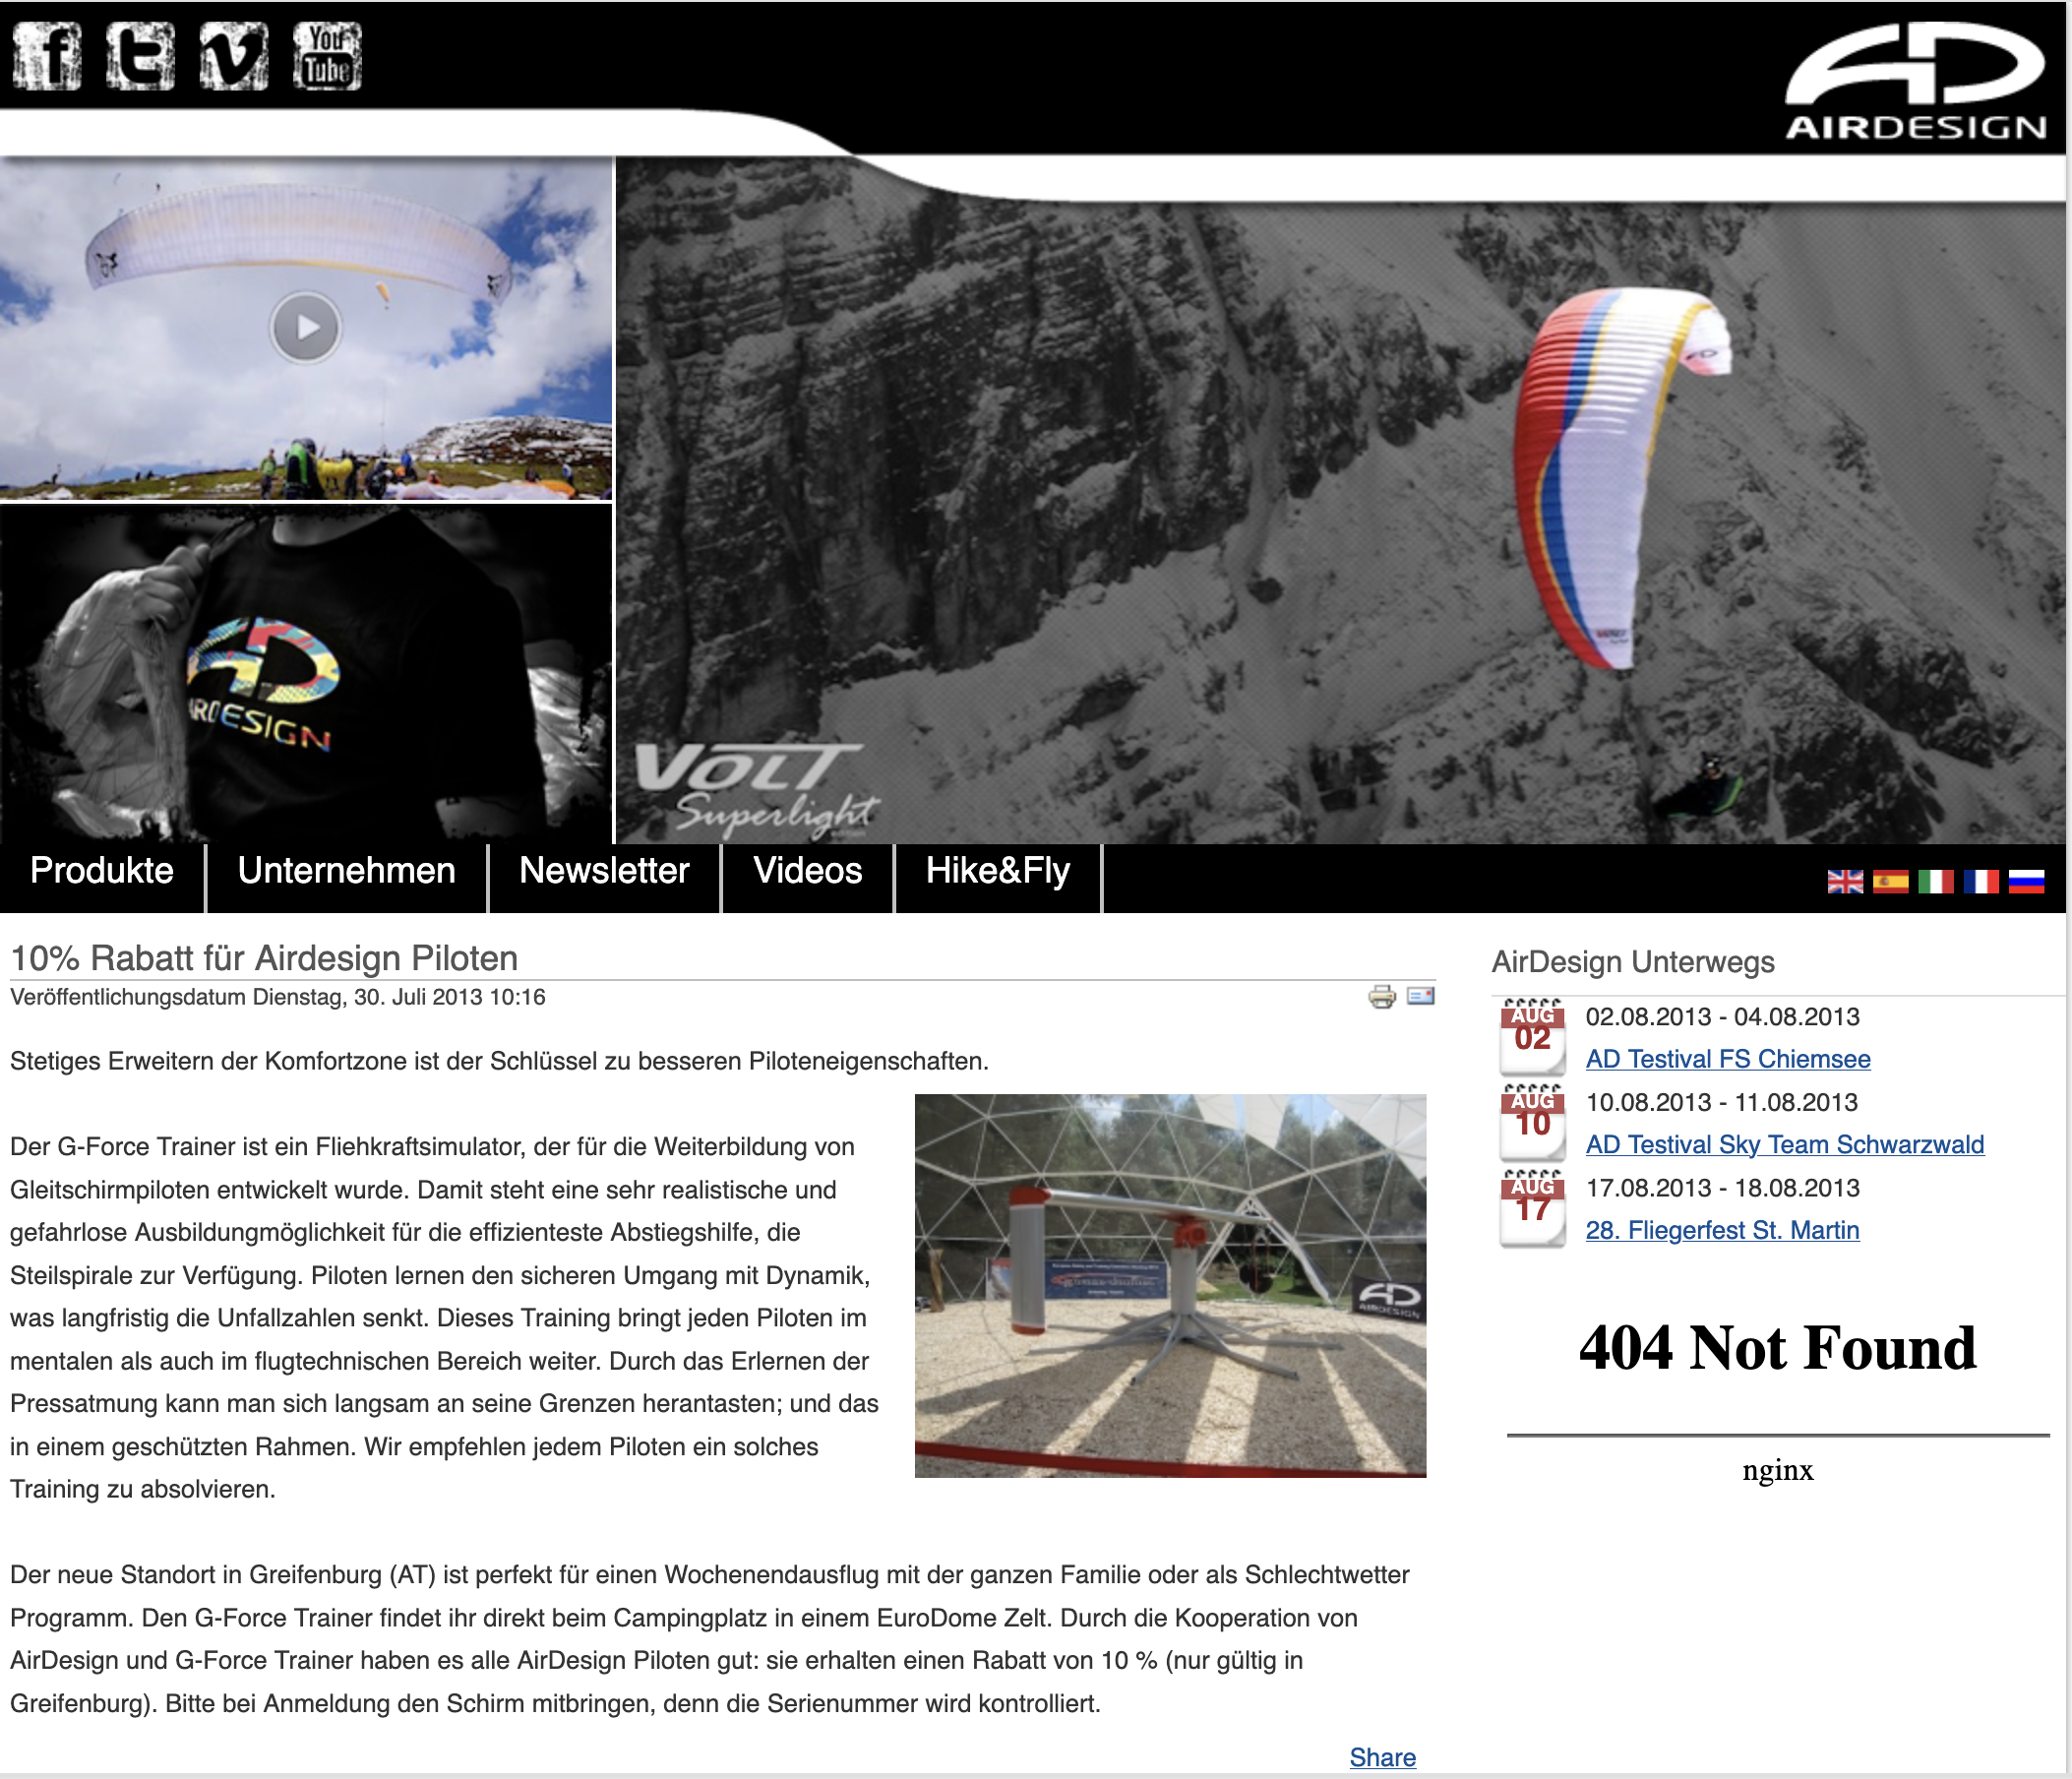The width and height of the screenshot is (2072, 1779).
Task: Click the AirDesign logo
Action: [1916, 80]
